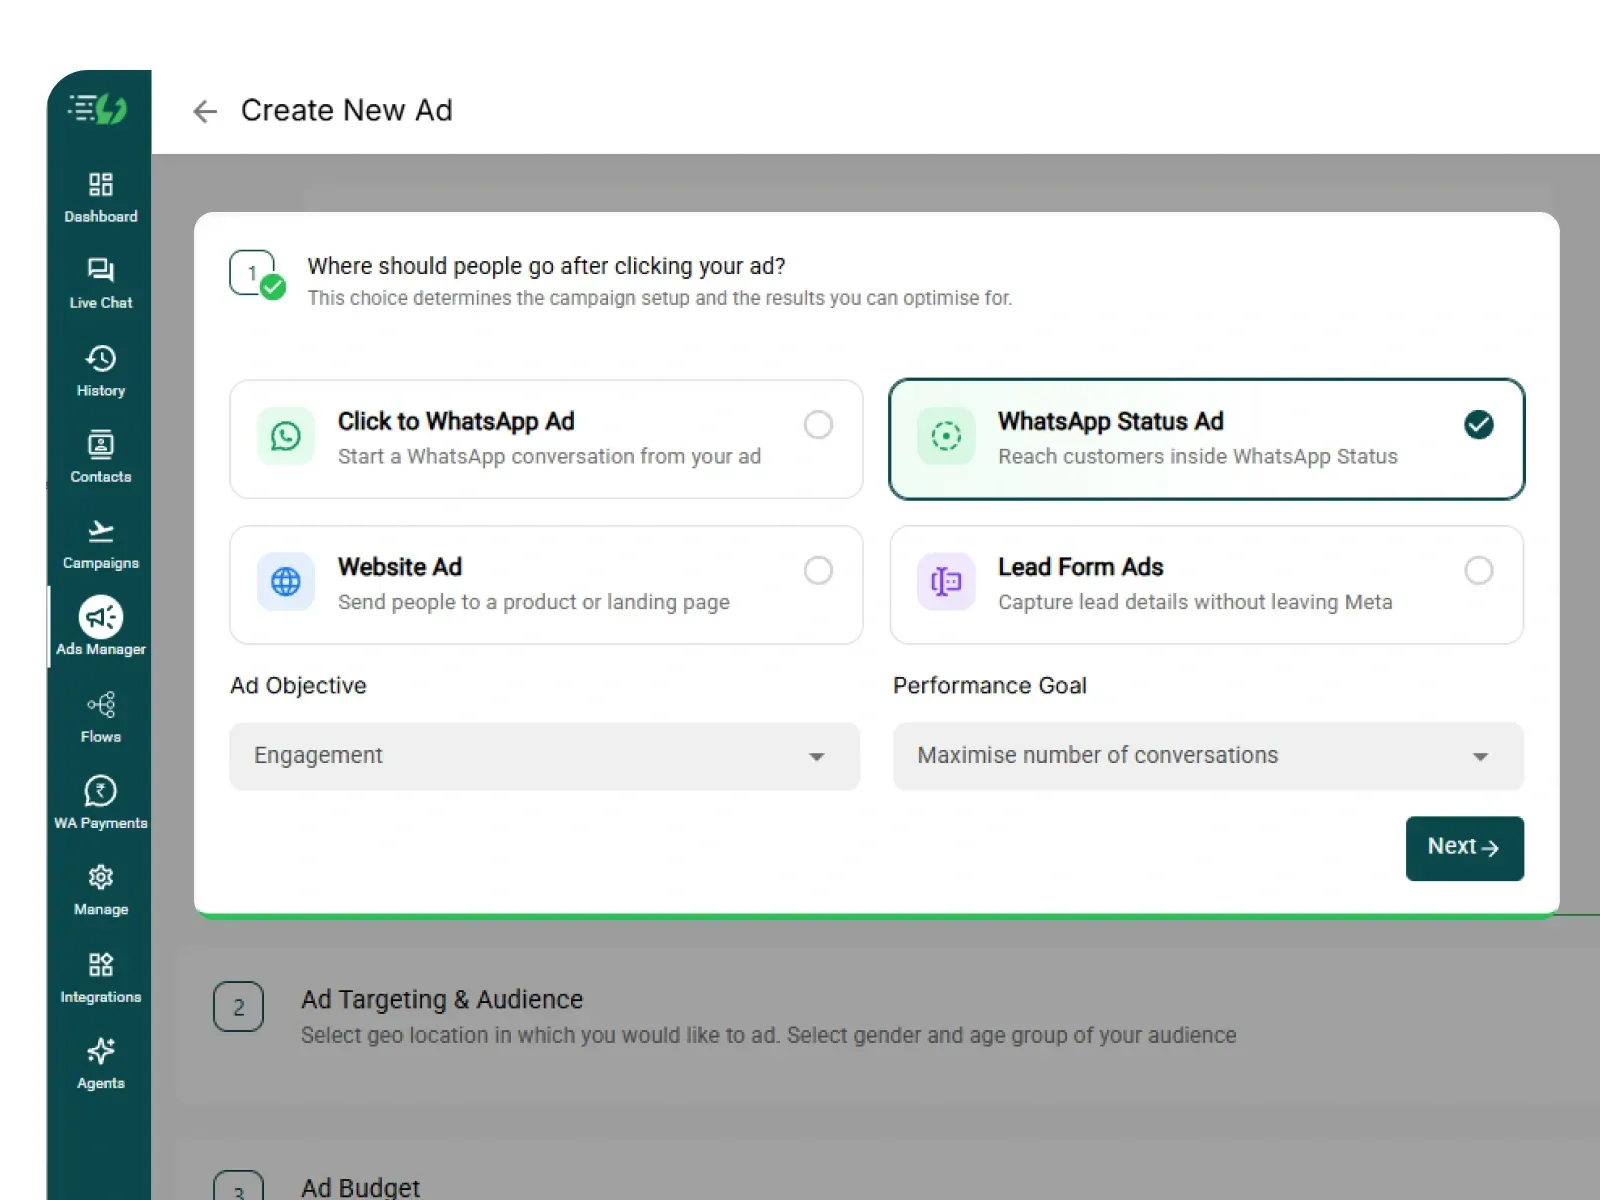The image size is (1600, 1200).
Task: Click the Dashboard label in sidebar
Action: [x=101, y=217]
